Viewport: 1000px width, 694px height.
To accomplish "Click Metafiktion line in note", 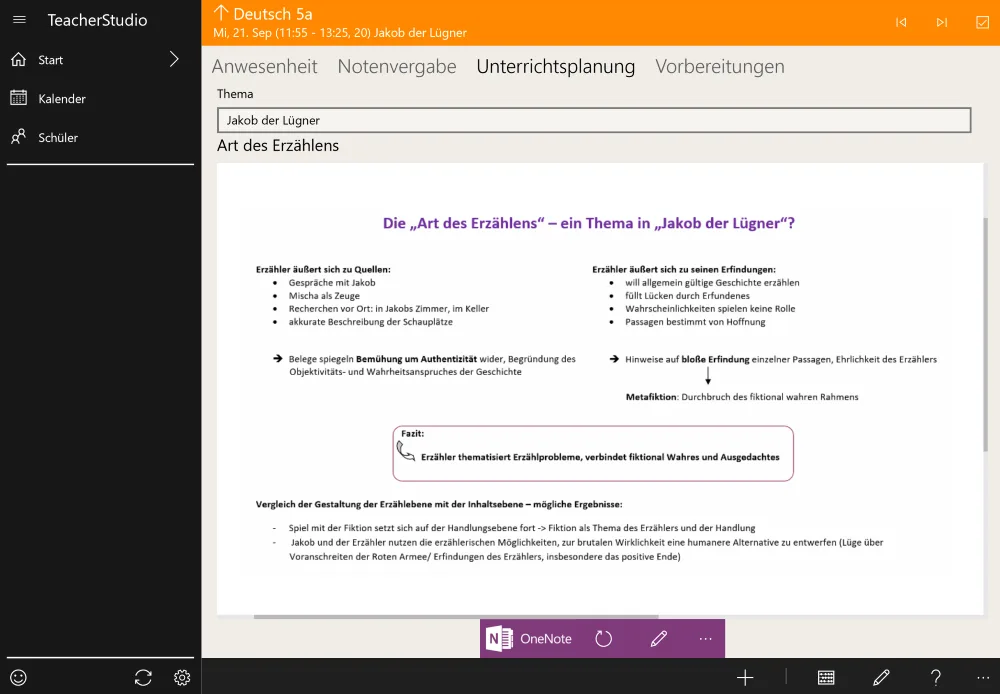I will tap(742, 397).
